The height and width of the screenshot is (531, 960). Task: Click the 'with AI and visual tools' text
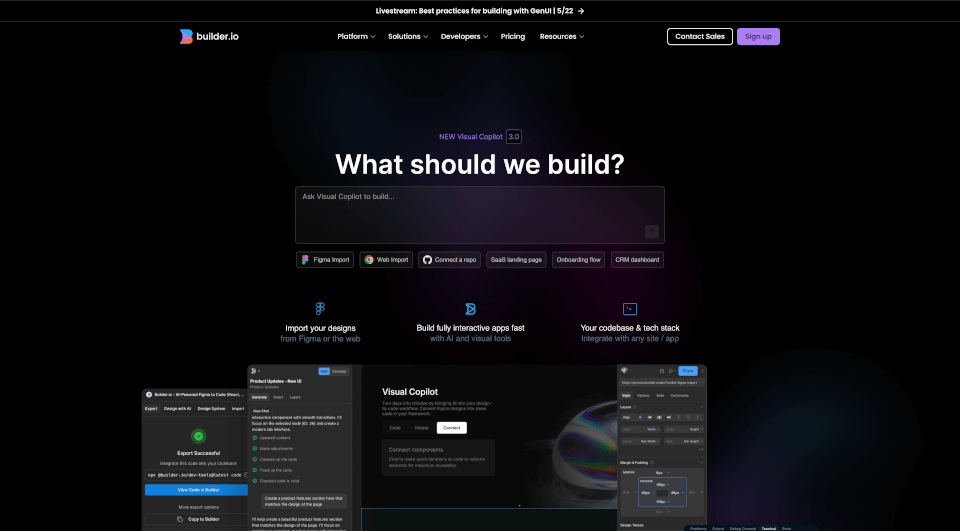(x=470, y=339)
